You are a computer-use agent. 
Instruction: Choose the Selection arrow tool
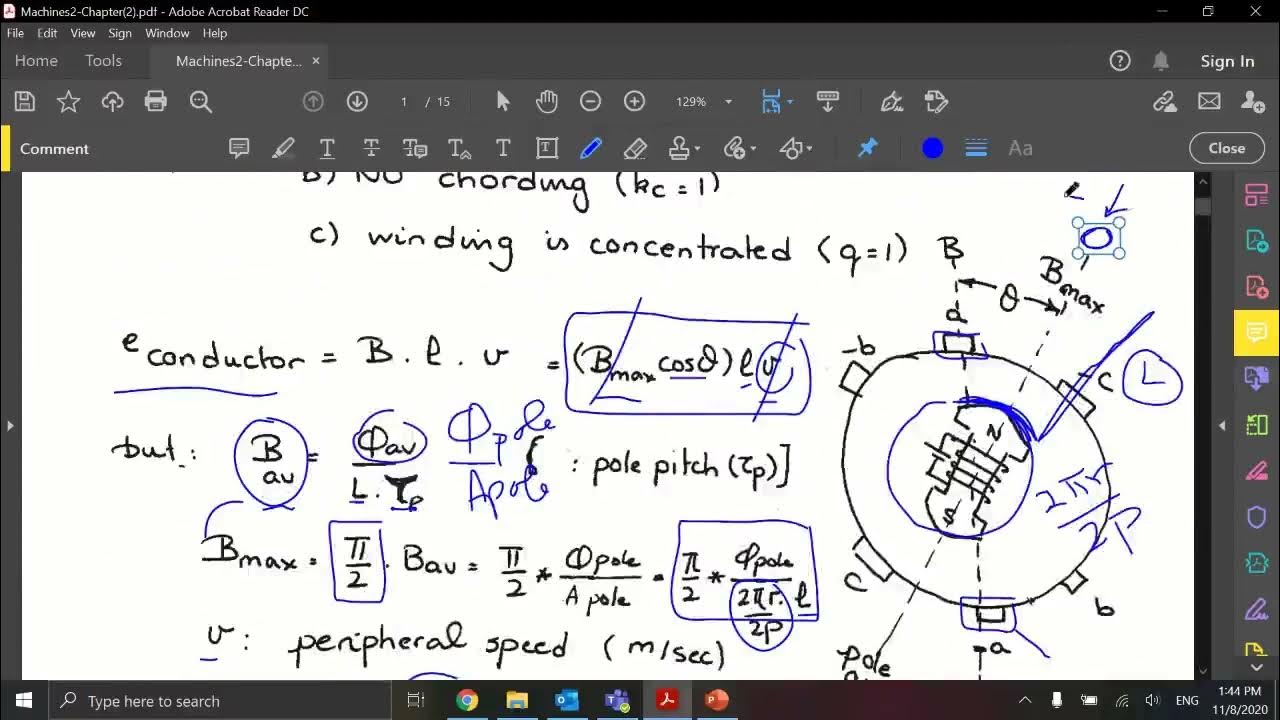pos(503,101)
